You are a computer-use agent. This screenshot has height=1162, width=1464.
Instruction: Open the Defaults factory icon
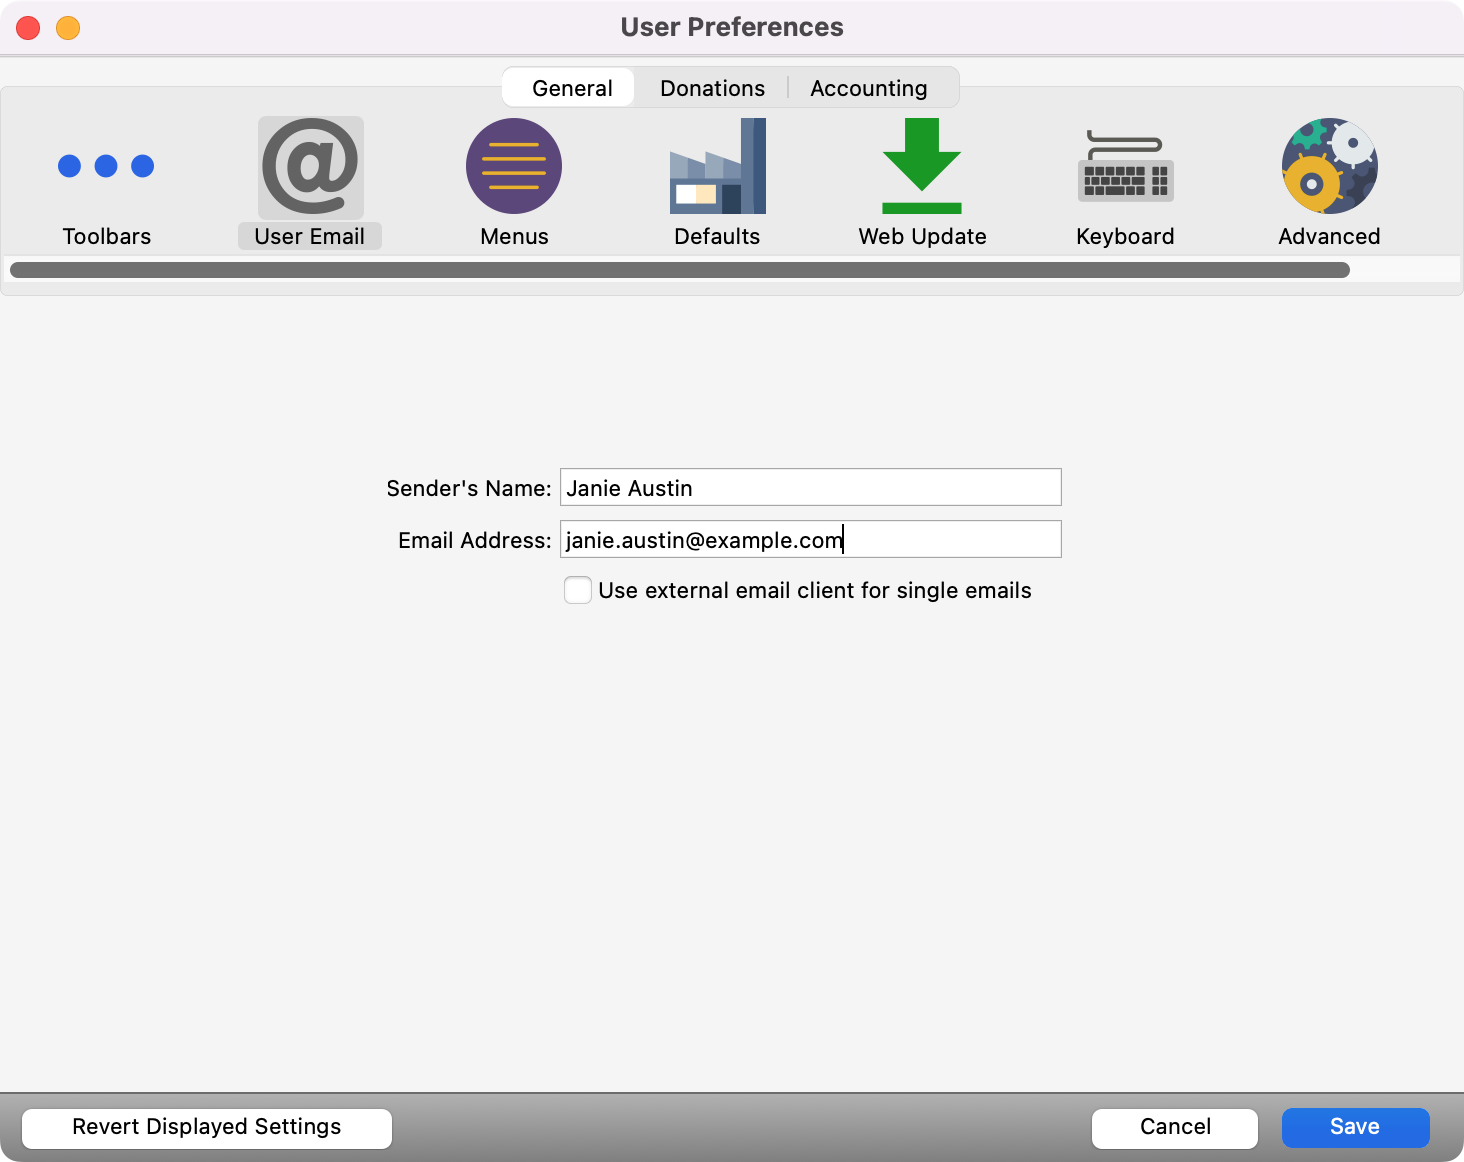pos(717,167)
